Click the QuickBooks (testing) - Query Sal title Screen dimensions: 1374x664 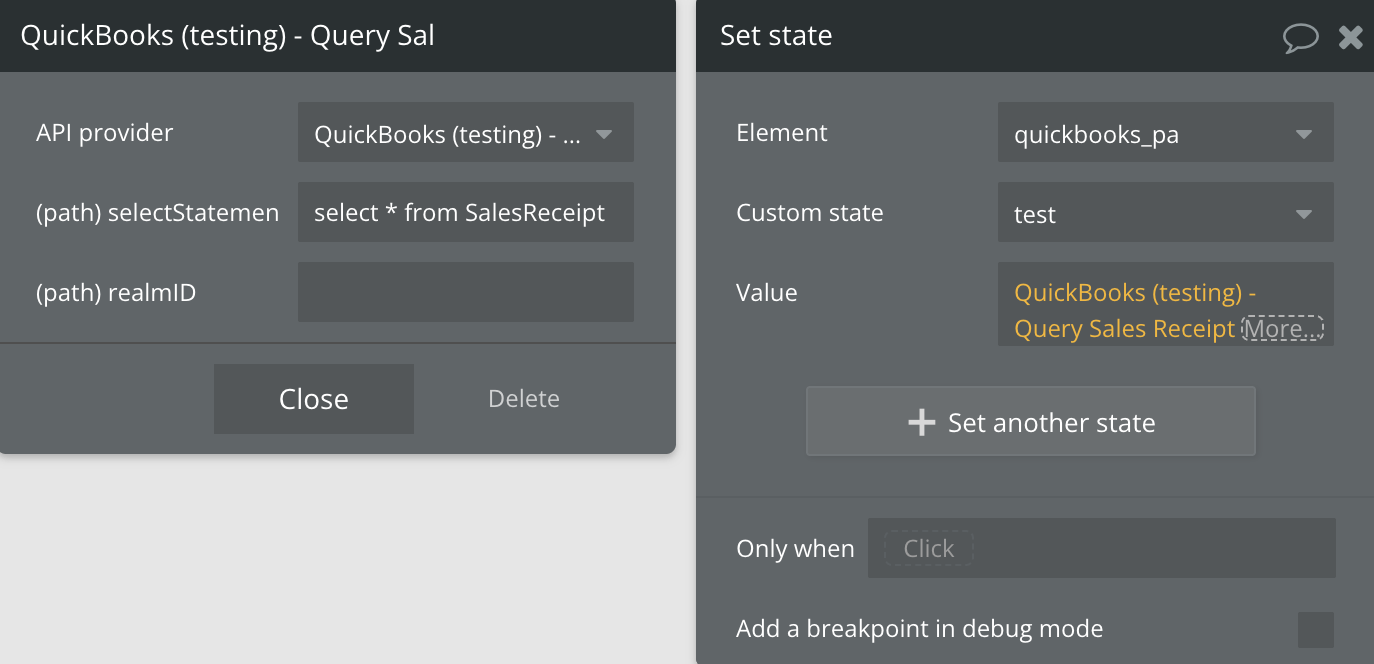click(x=228, y=36)
